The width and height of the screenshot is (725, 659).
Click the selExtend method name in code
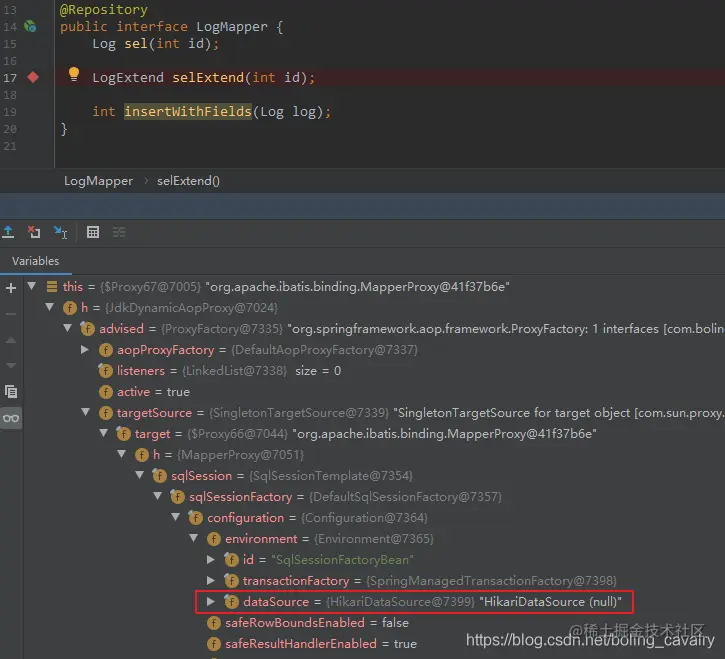[208, 77]
